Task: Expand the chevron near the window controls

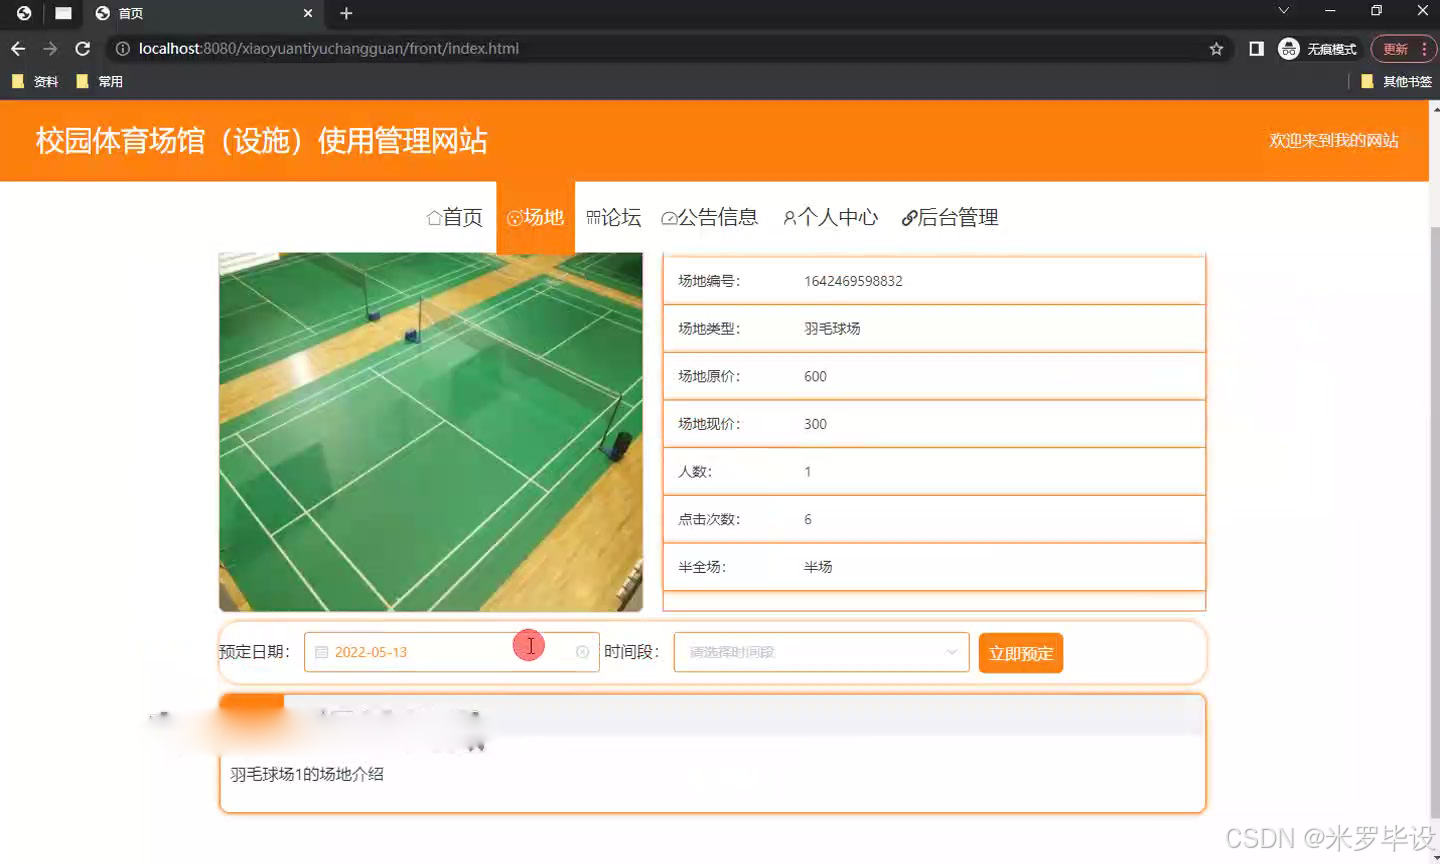Action: click(x=1282, y=13)
